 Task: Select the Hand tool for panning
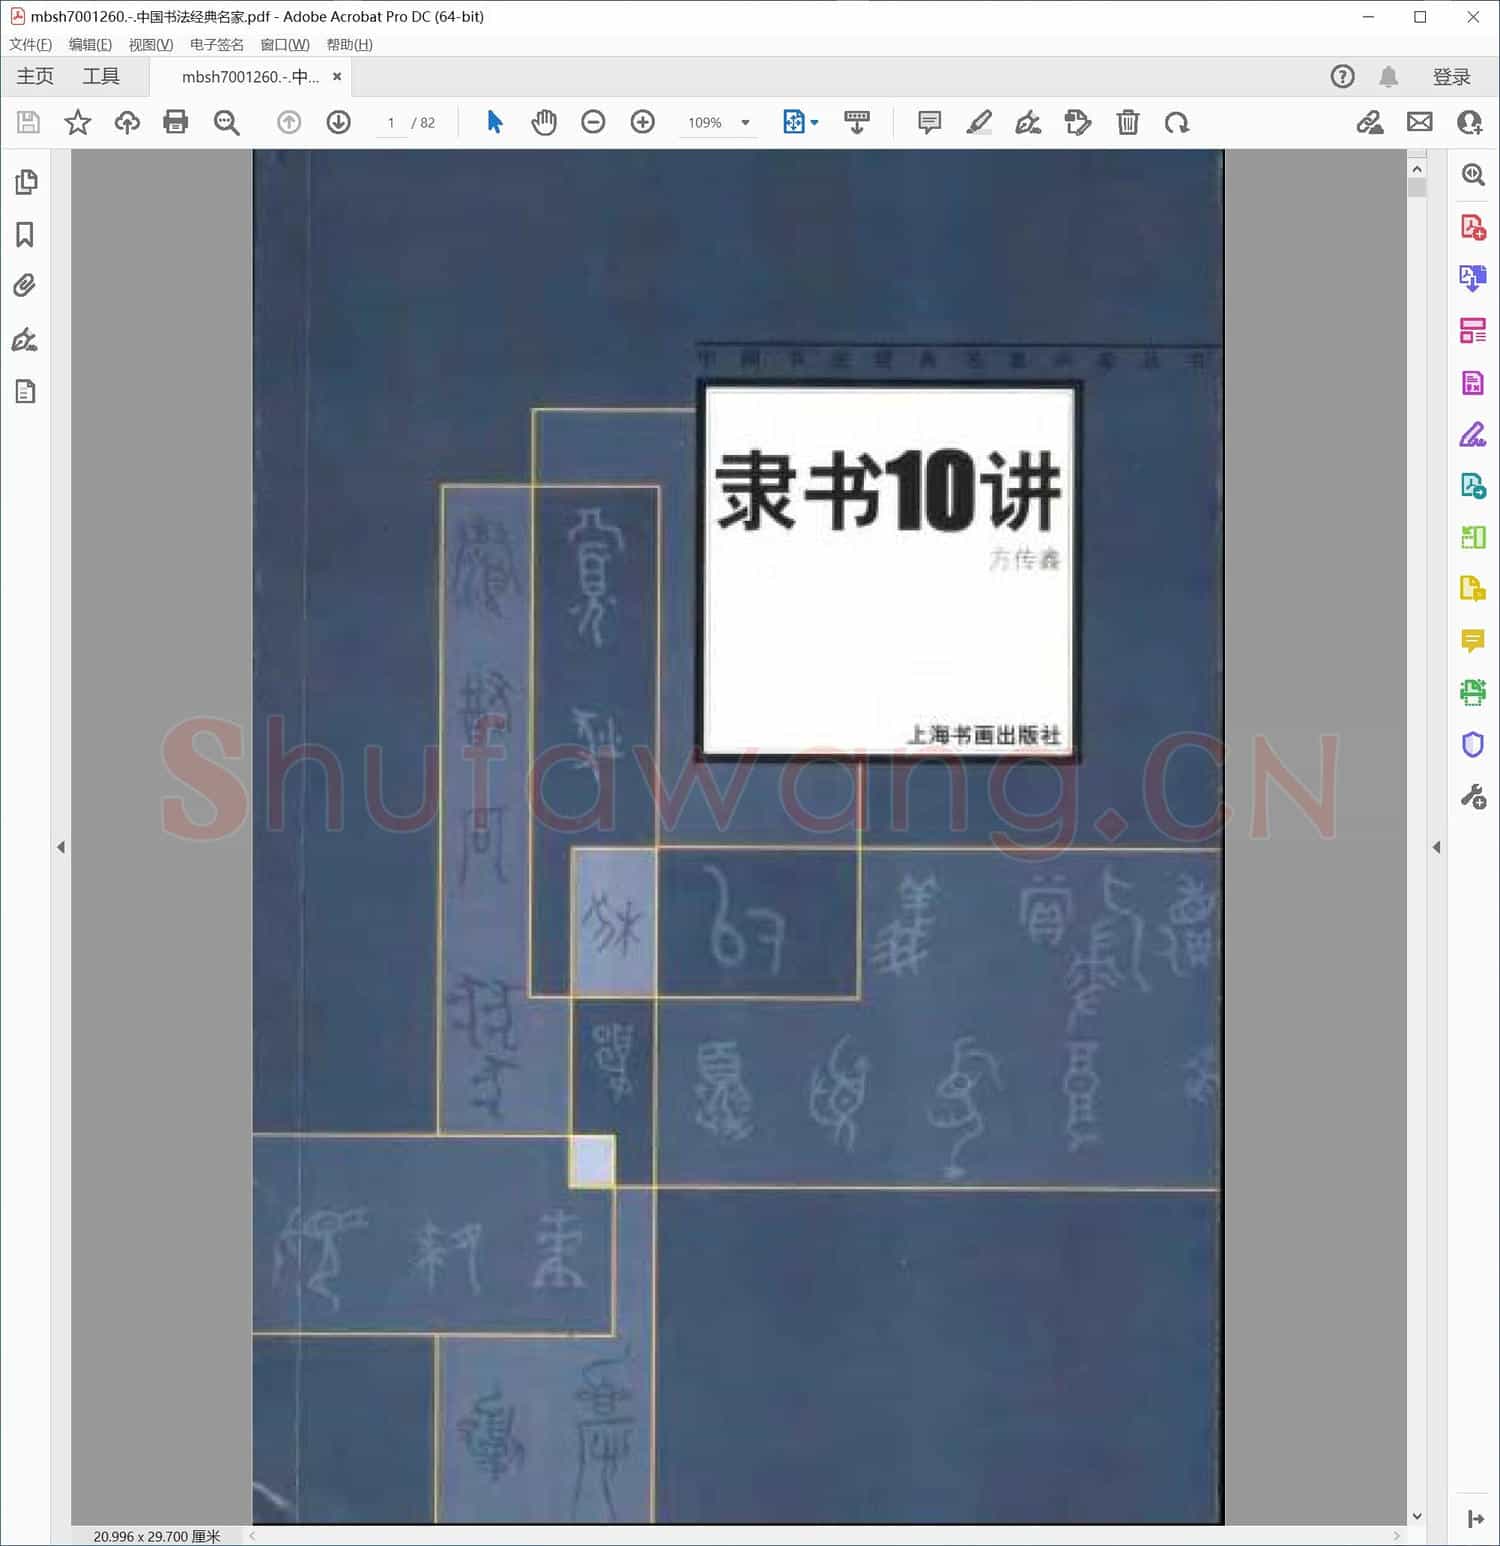tap(544, 122)
